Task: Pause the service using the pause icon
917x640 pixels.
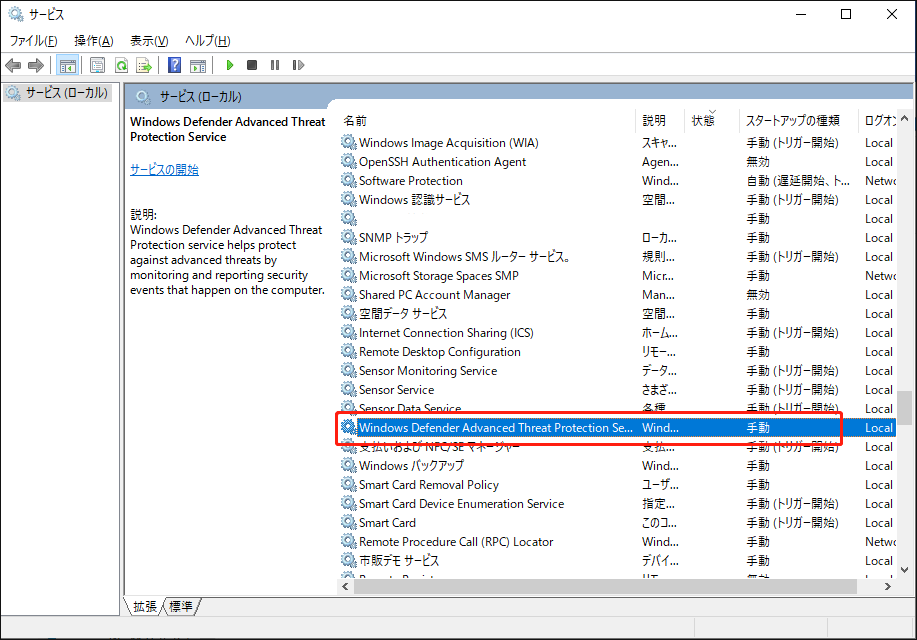Action: pyautogui.click(x=275, y=64)
